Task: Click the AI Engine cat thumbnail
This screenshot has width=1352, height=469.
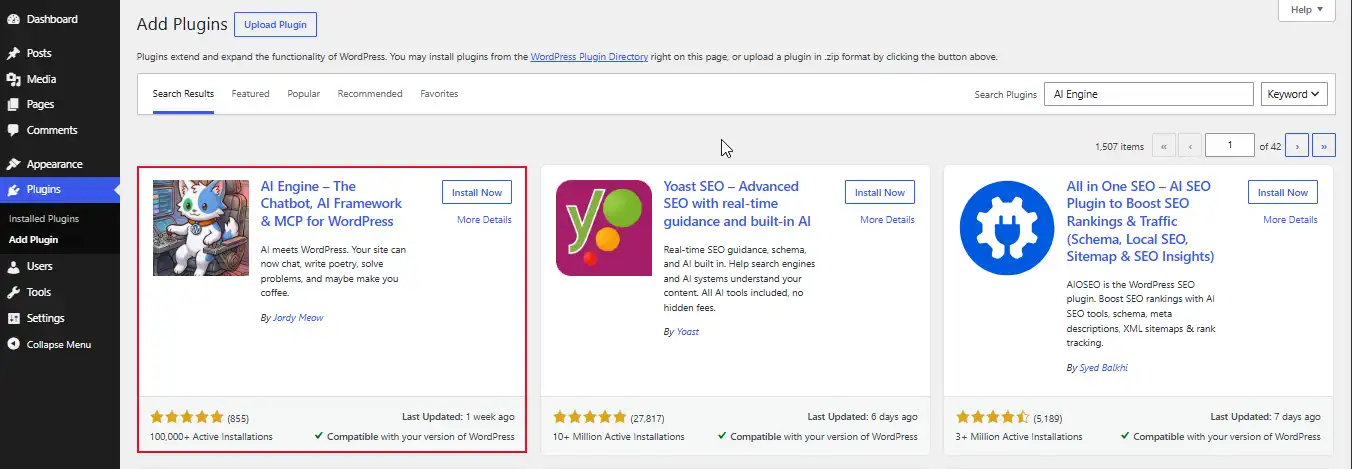Action: pos(201,228)
